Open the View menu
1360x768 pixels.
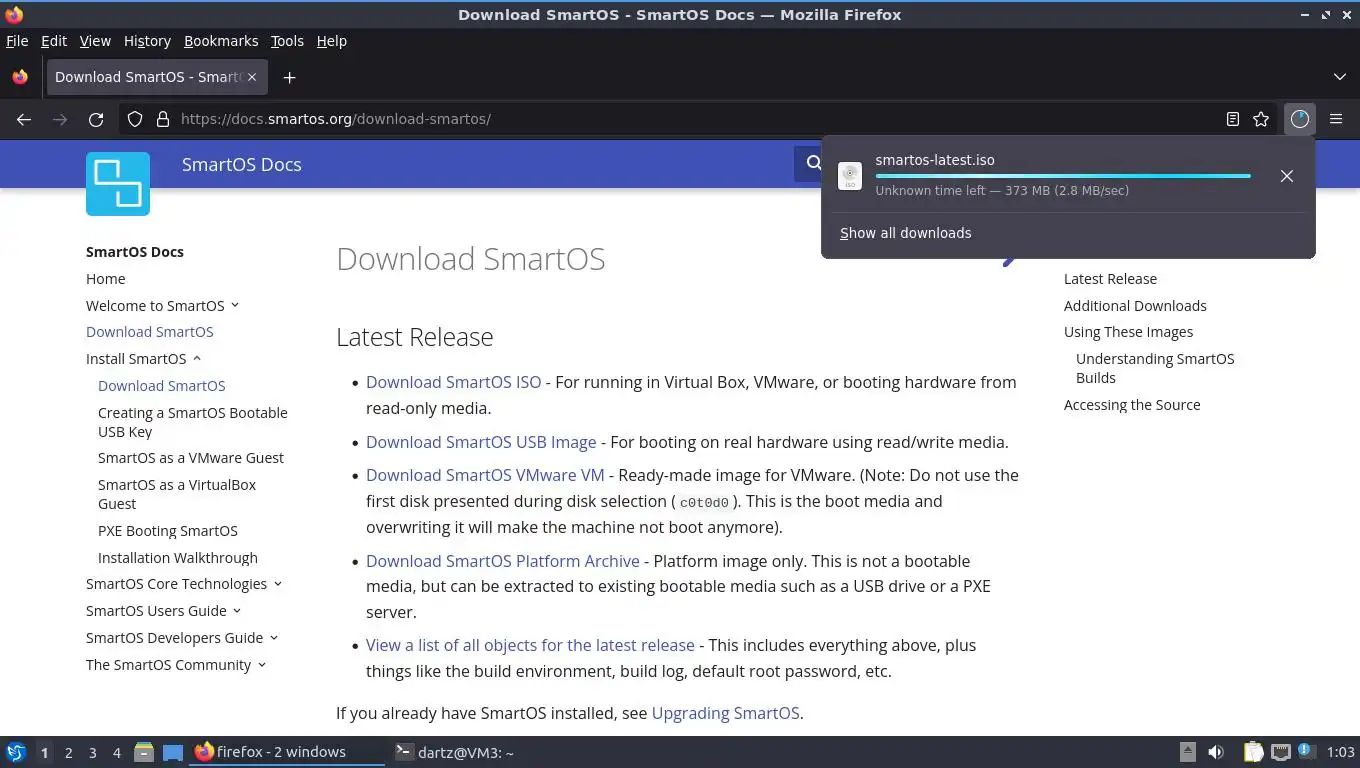(x=95, y=41)
